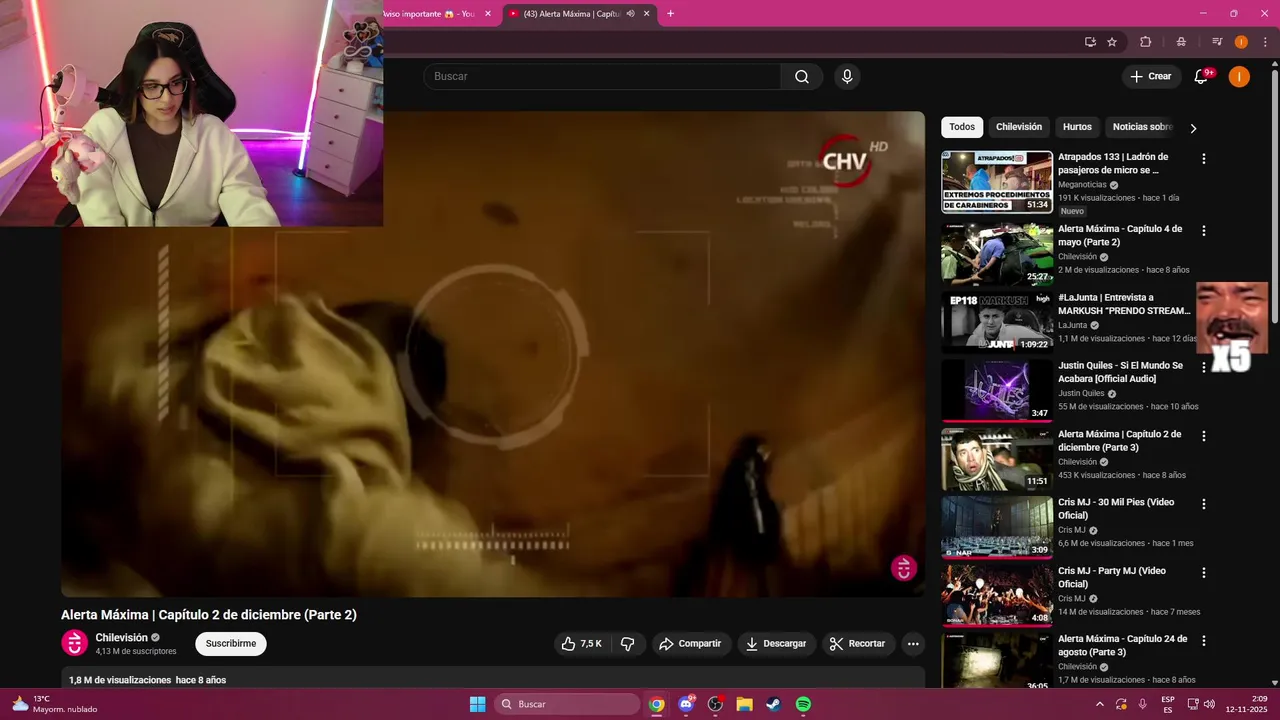
Task: Click the Windows taskbar Buscar box
Action: point(567,704)
